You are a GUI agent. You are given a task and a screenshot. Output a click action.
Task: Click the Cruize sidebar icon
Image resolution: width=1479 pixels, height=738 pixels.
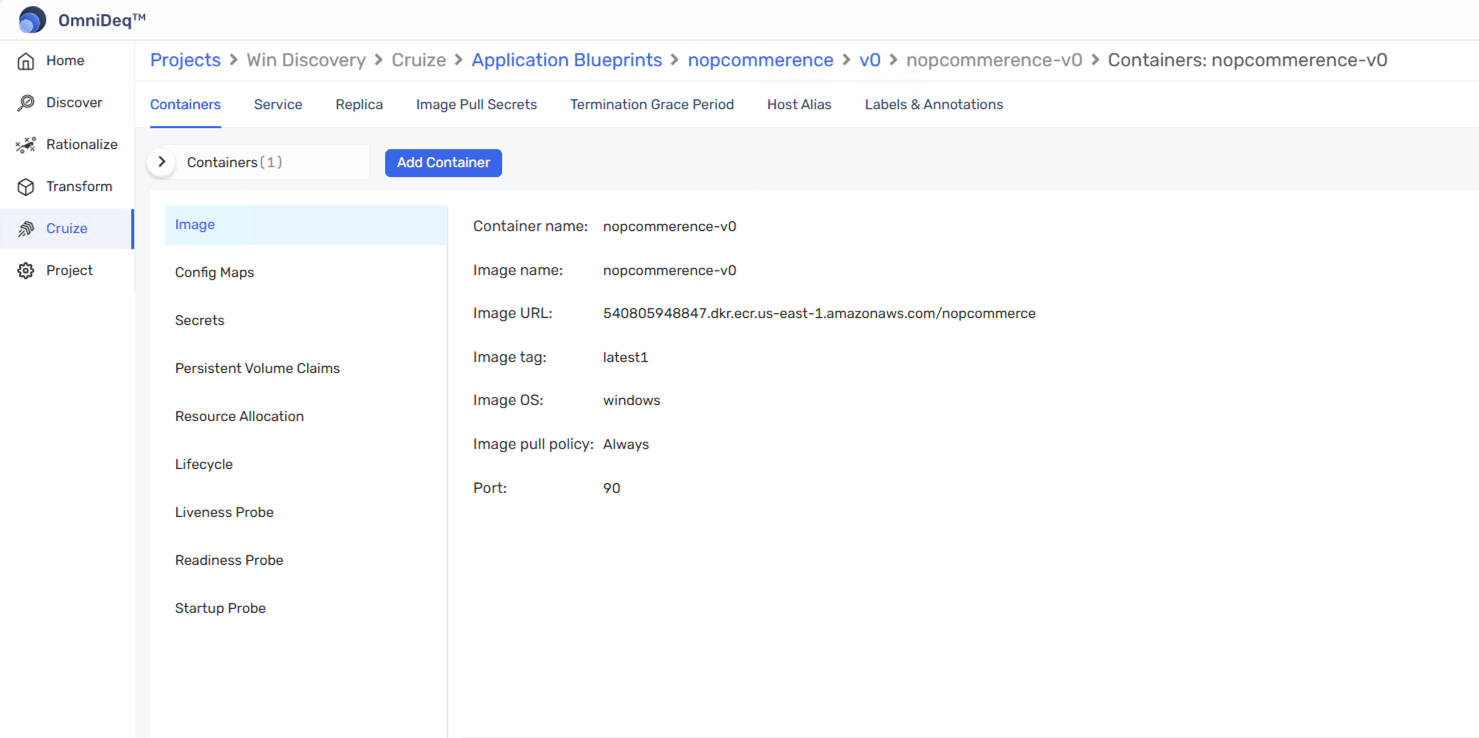click(25, 228)
